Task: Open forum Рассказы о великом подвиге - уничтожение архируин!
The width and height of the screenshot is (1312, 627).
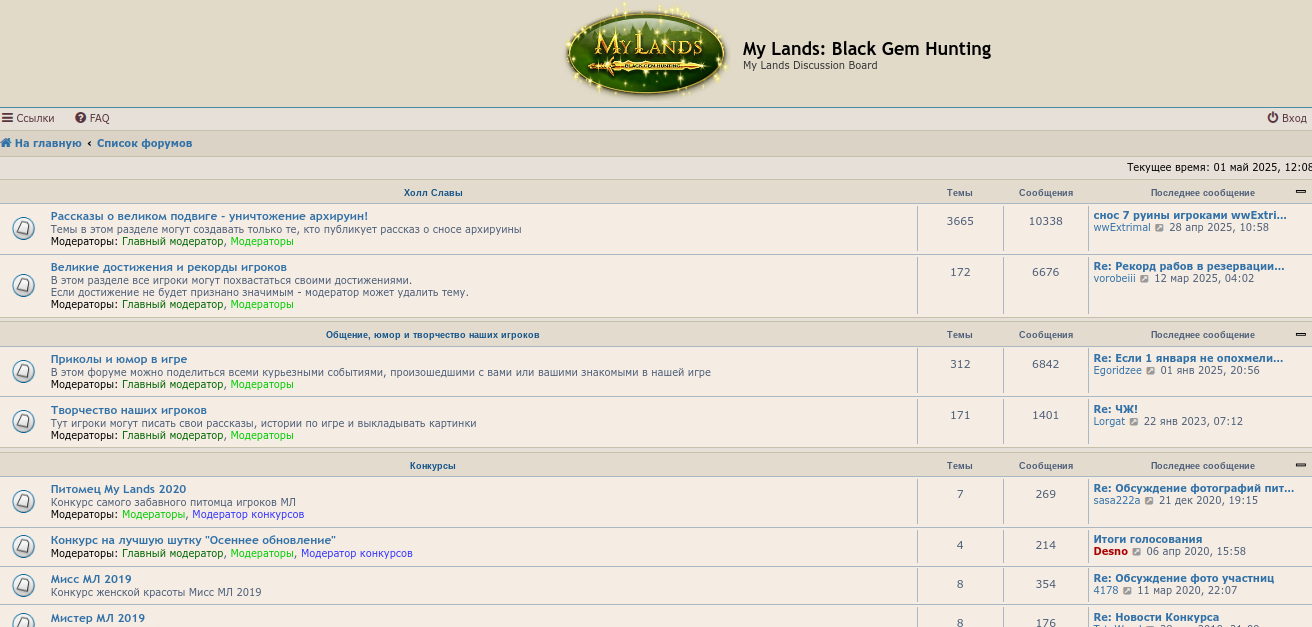Action: coord(209,216)
